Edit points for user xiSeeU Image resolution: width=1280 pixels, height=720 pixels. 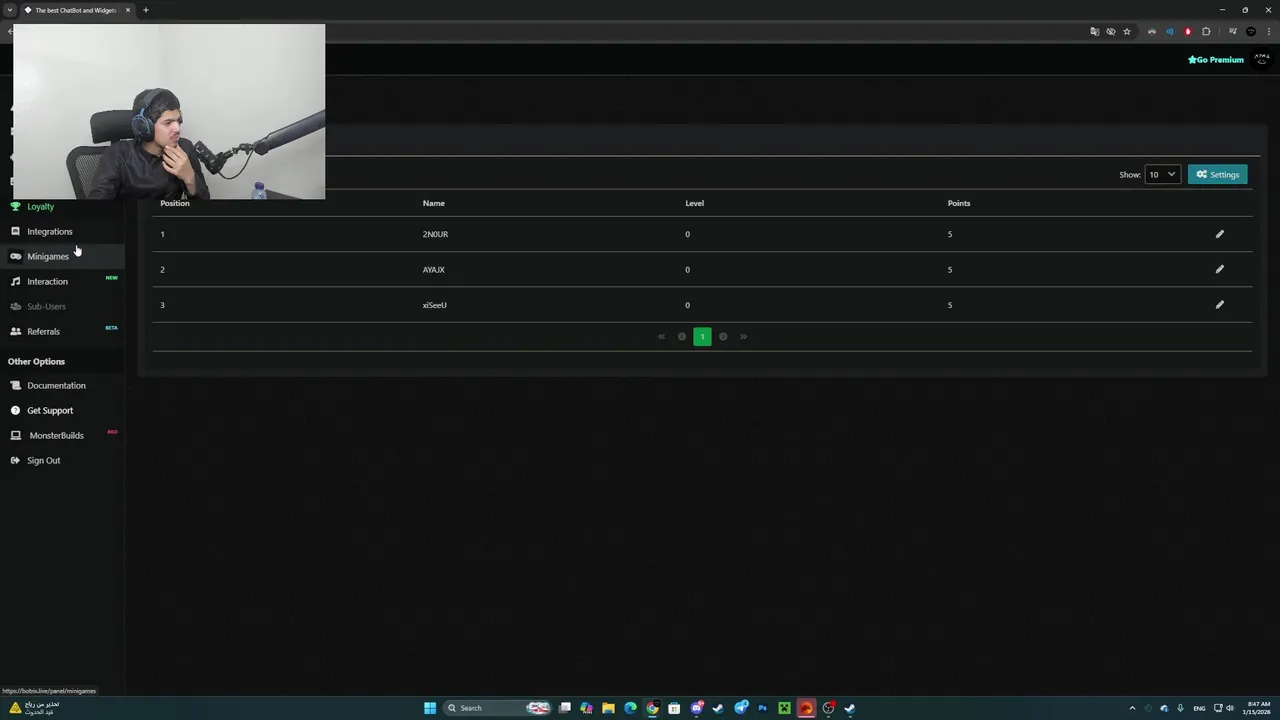(1219, 305)
